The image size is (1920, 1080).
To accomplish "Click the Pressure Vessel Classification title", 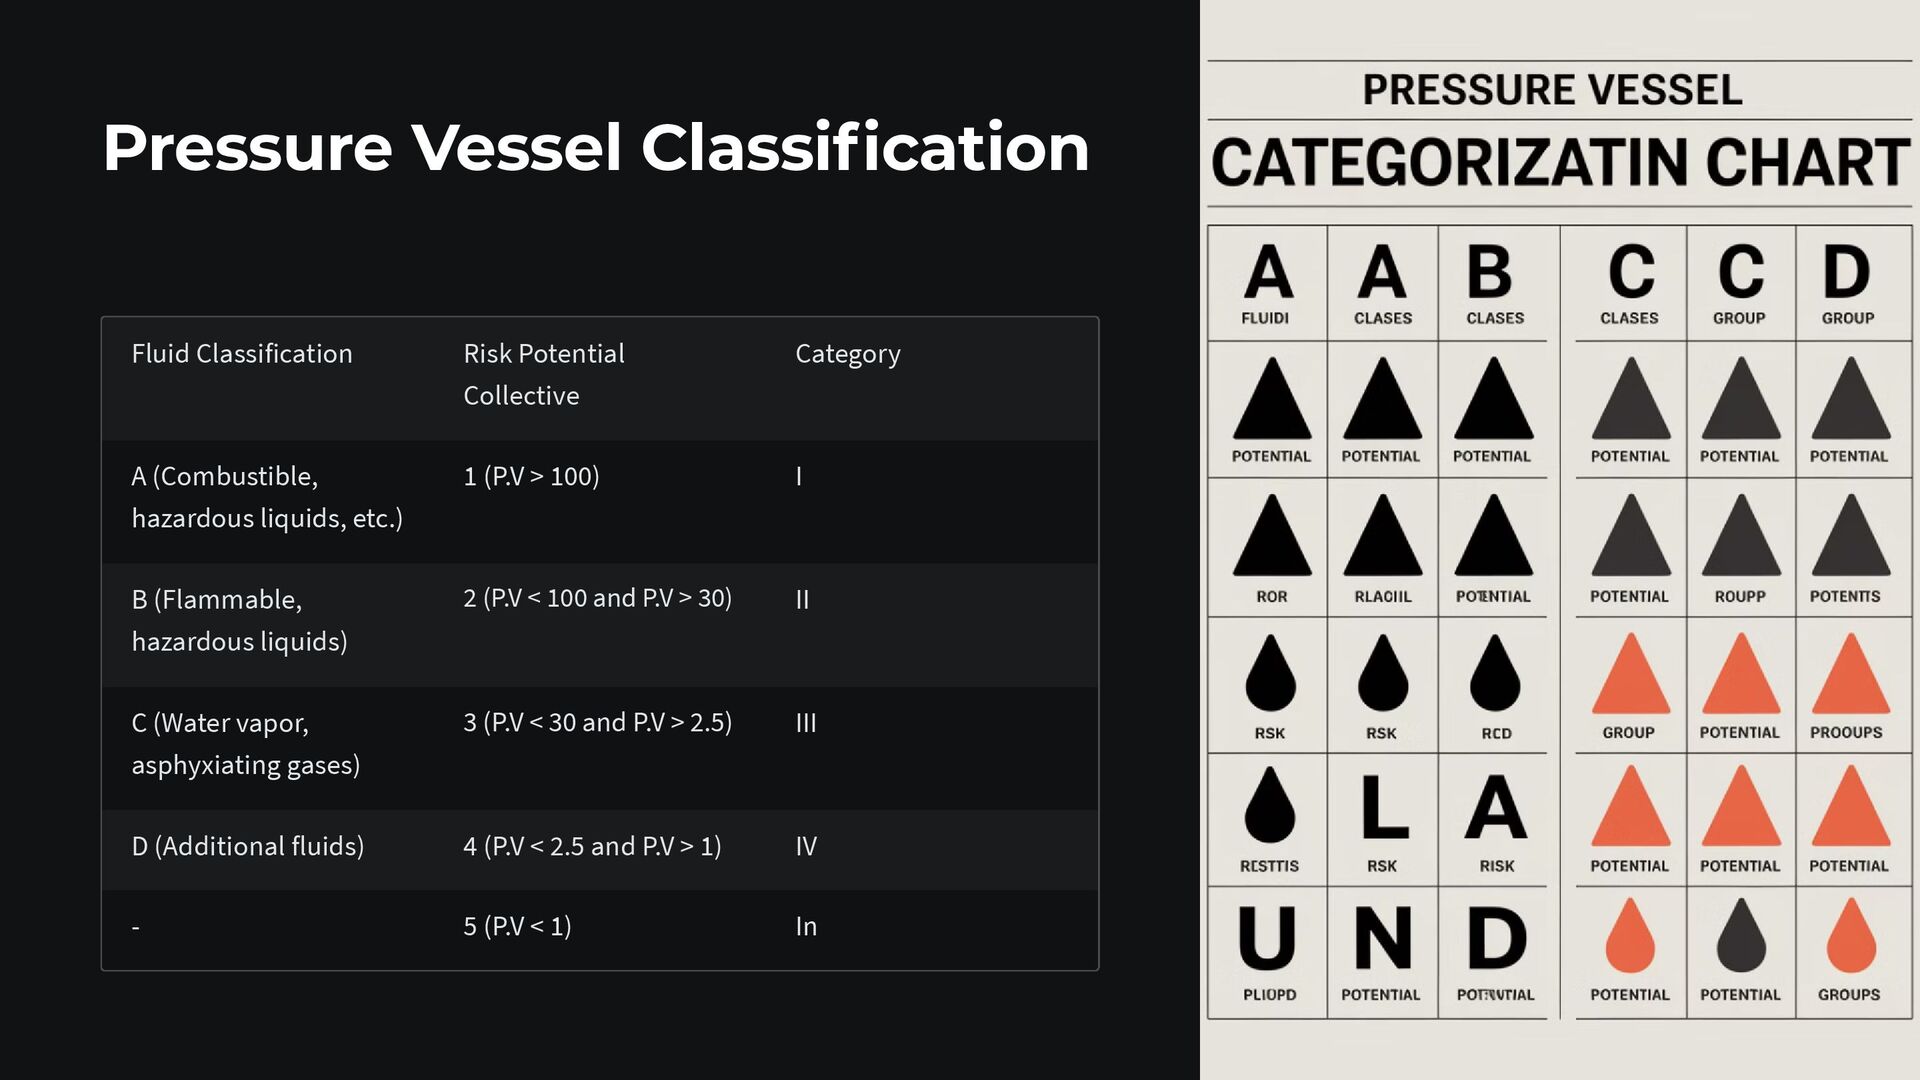I will [596, 148].
